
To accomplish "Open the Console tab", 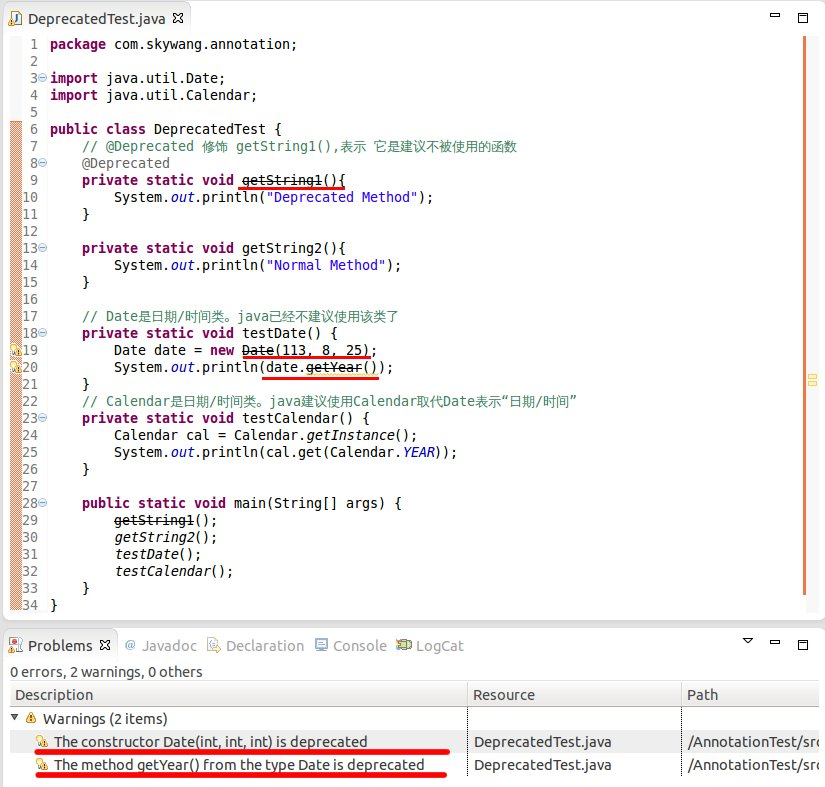I will [350, 645].
